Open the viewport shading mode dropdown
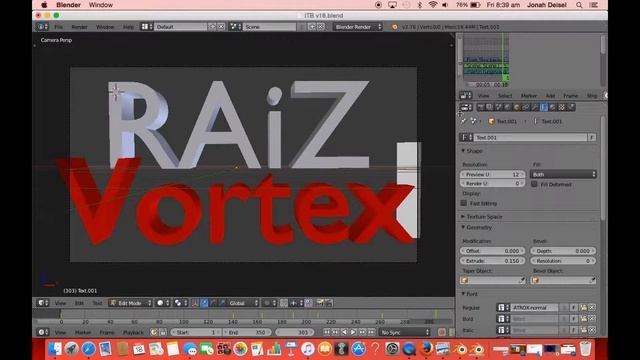Viewport: 640px width, 360px height. (x=163, y=303)
